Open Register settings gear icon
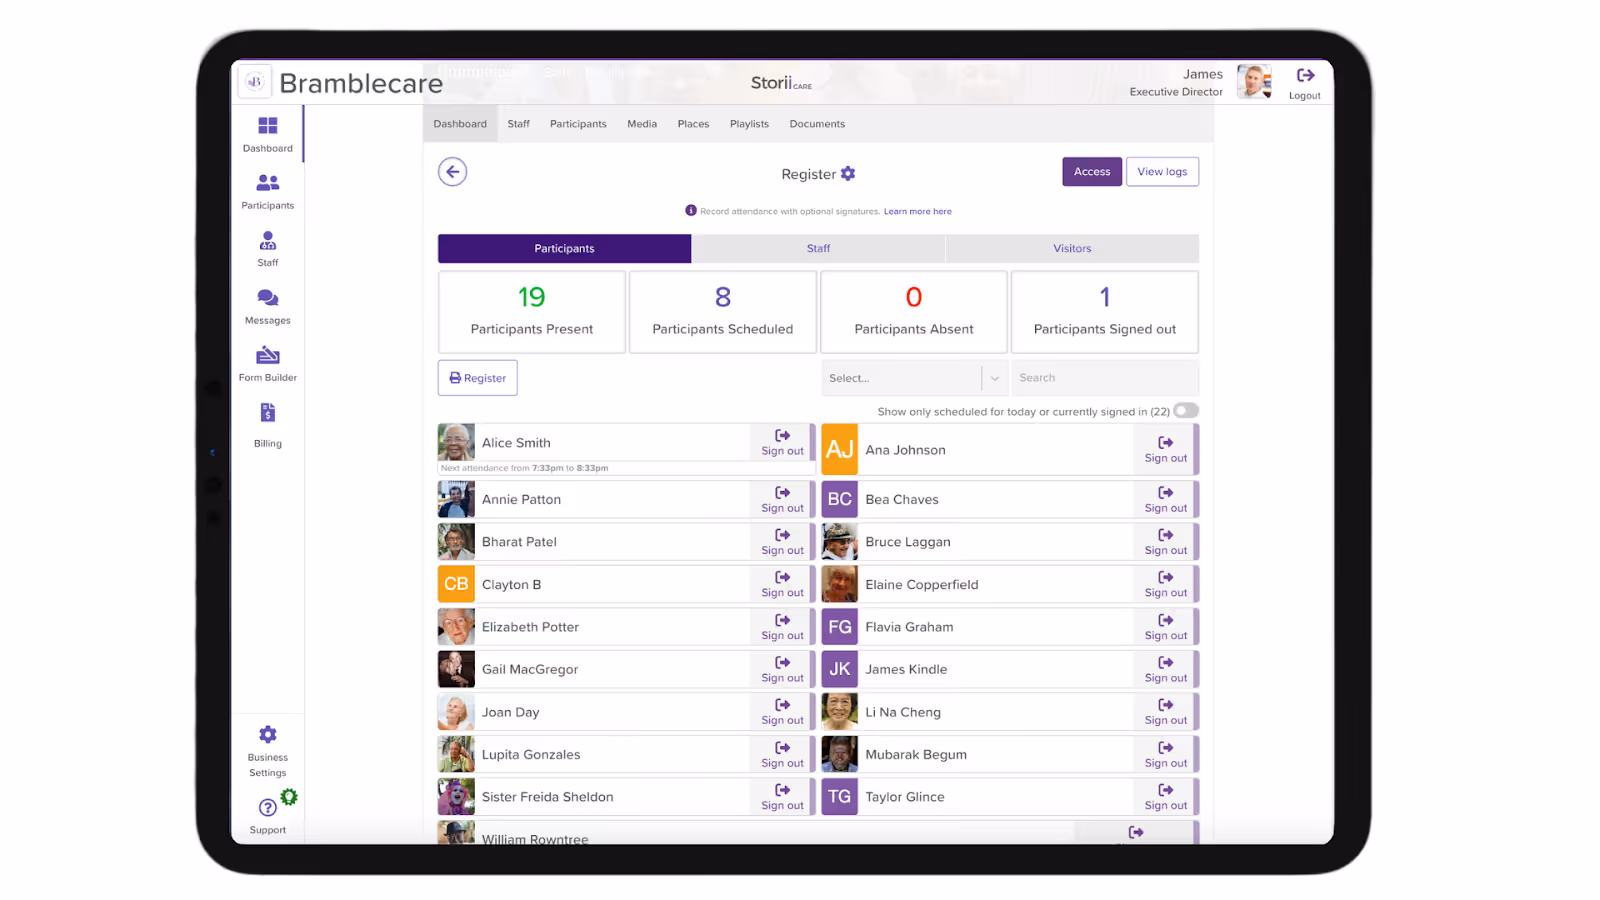Viewport: 1600px width, 900px height. 848,174
